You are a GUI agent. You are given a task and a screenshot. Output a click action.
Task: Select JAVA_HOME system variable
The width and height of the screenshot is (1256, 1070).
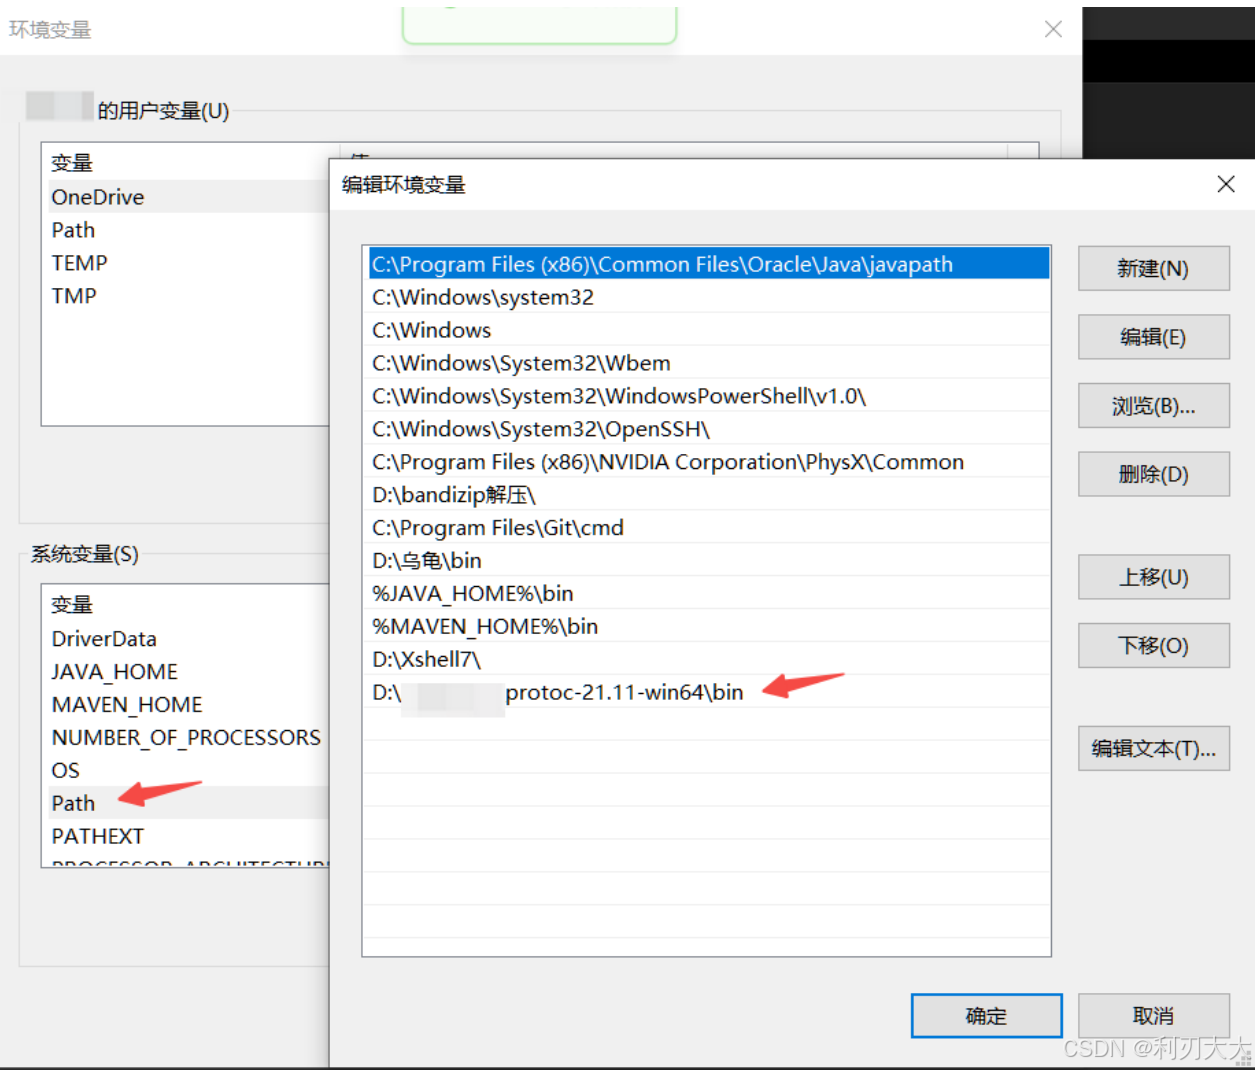[x=188, y=671]
